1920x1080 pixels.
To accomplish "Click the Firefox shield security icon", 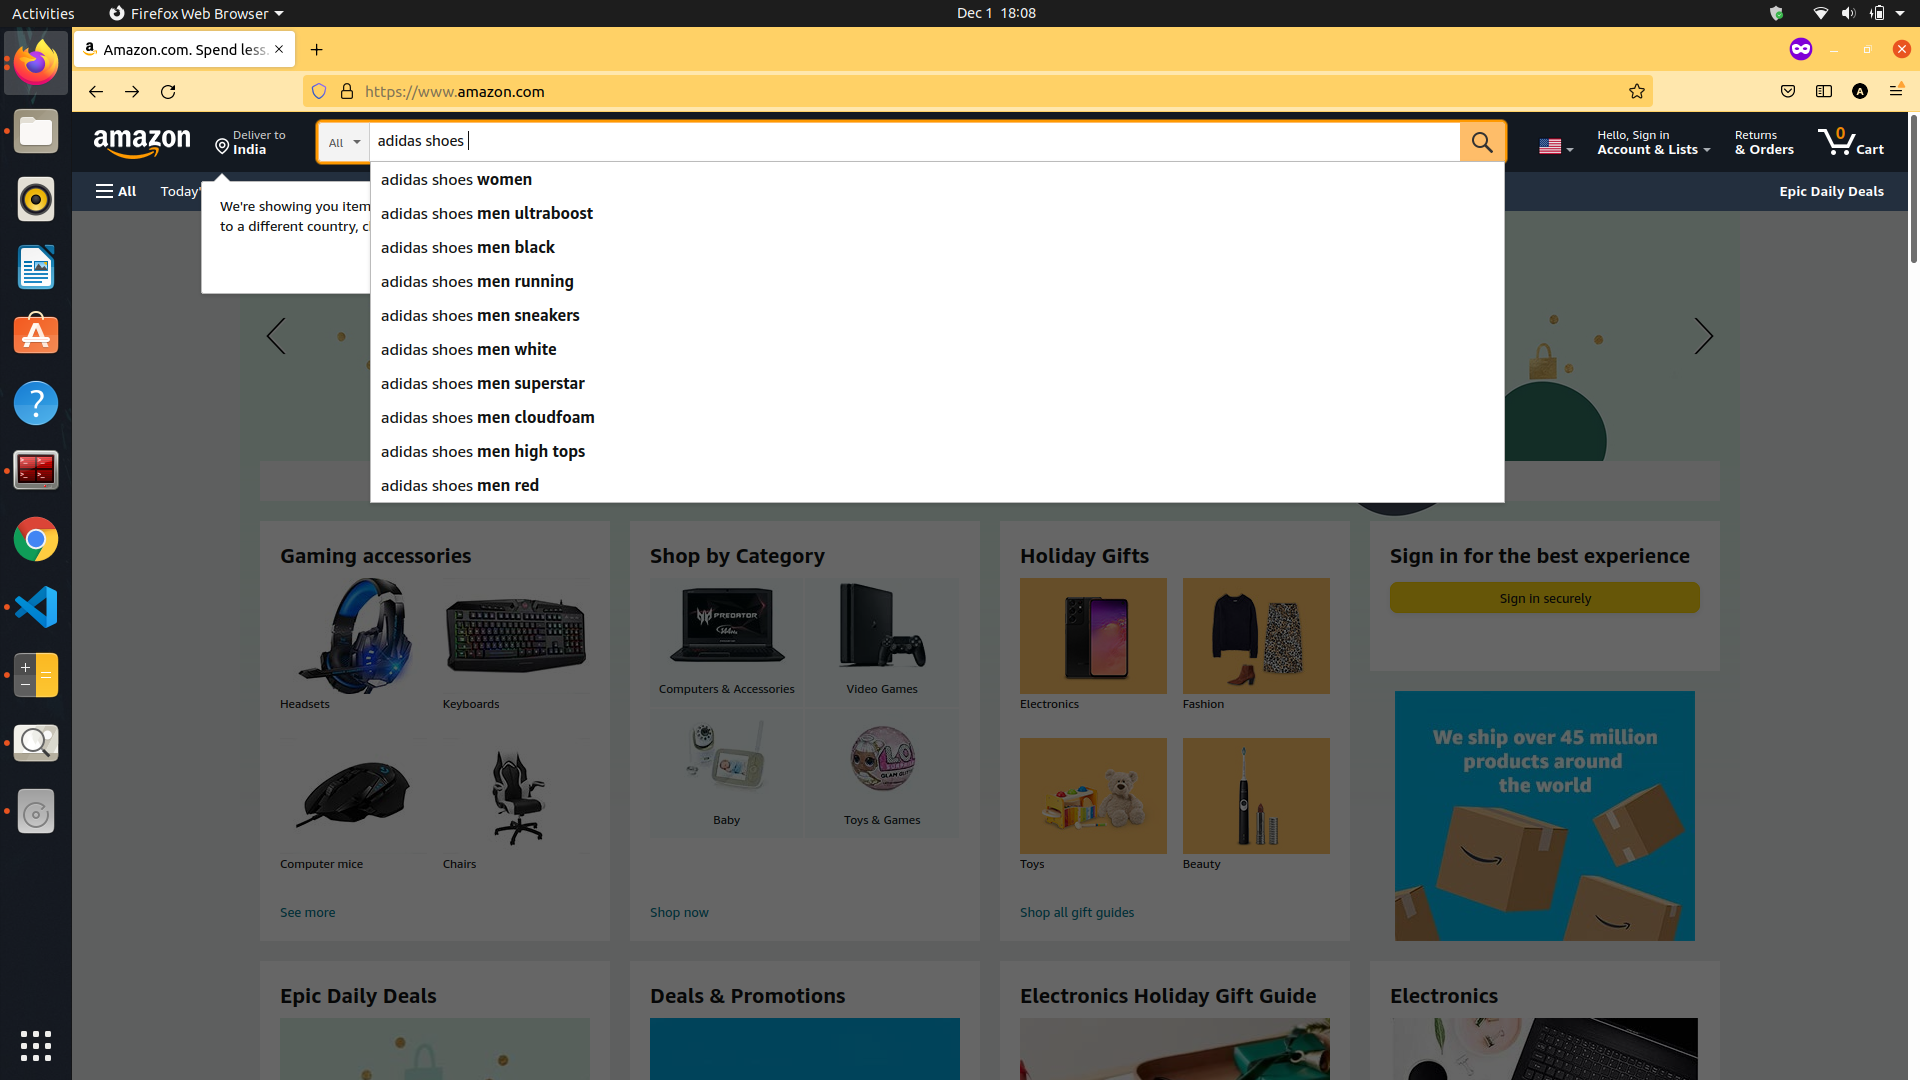I will (x=318, y=91).
